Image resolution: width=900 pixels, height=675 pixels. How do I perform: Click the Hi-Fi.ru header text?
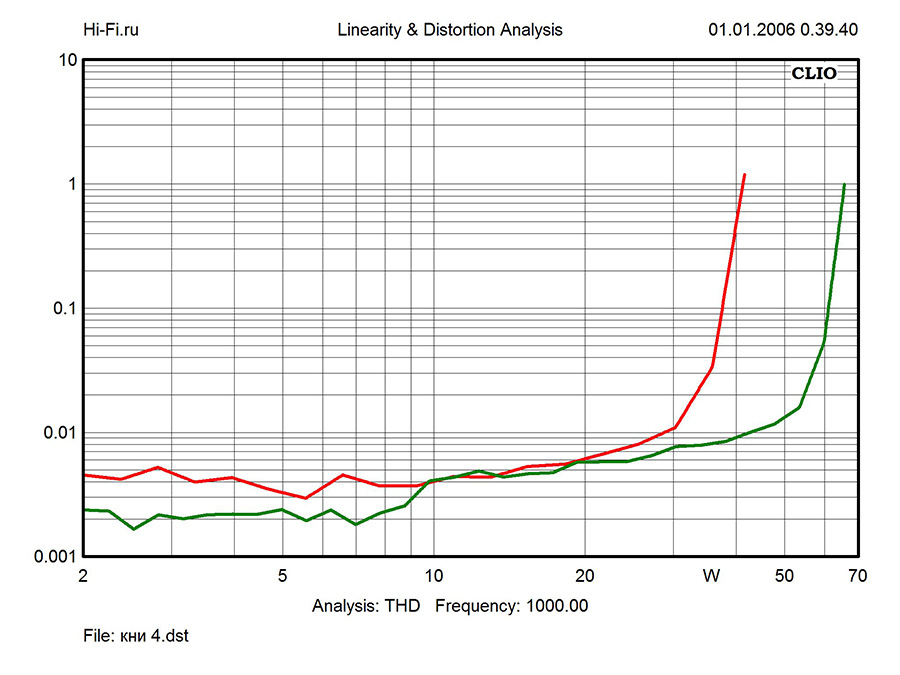click(x=110, y=30)
